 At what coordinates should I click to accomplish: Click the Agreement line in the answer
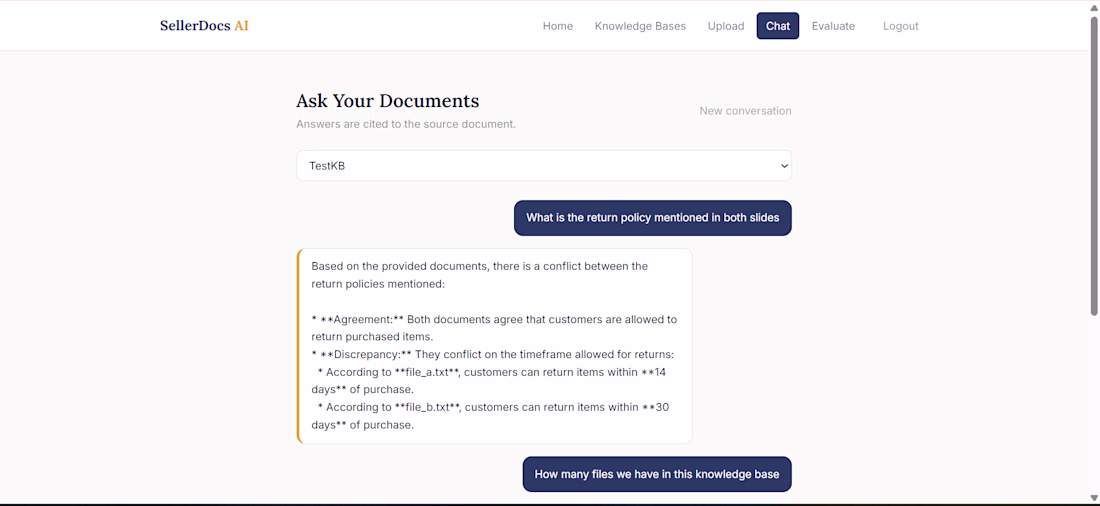click(494, 328)
